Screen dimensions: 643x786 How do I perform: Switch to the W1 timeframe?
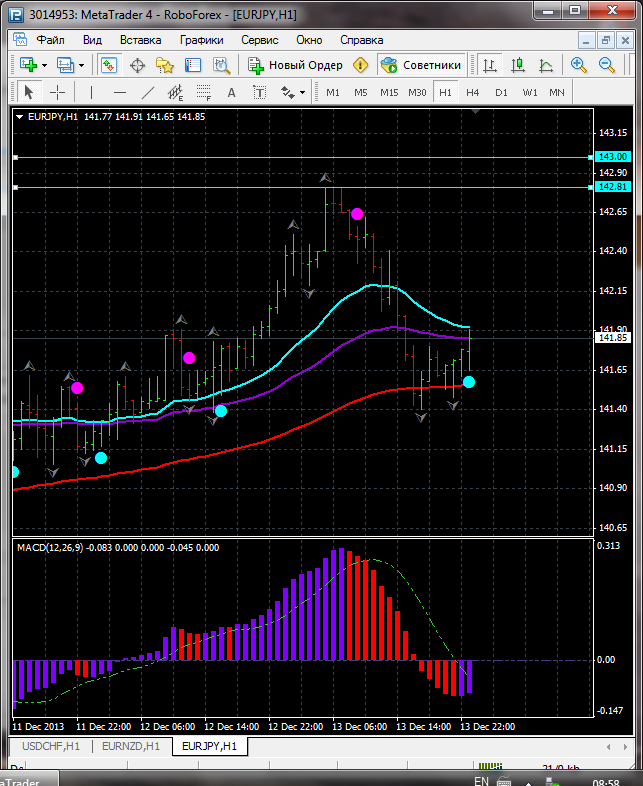(x=530, y=93)
